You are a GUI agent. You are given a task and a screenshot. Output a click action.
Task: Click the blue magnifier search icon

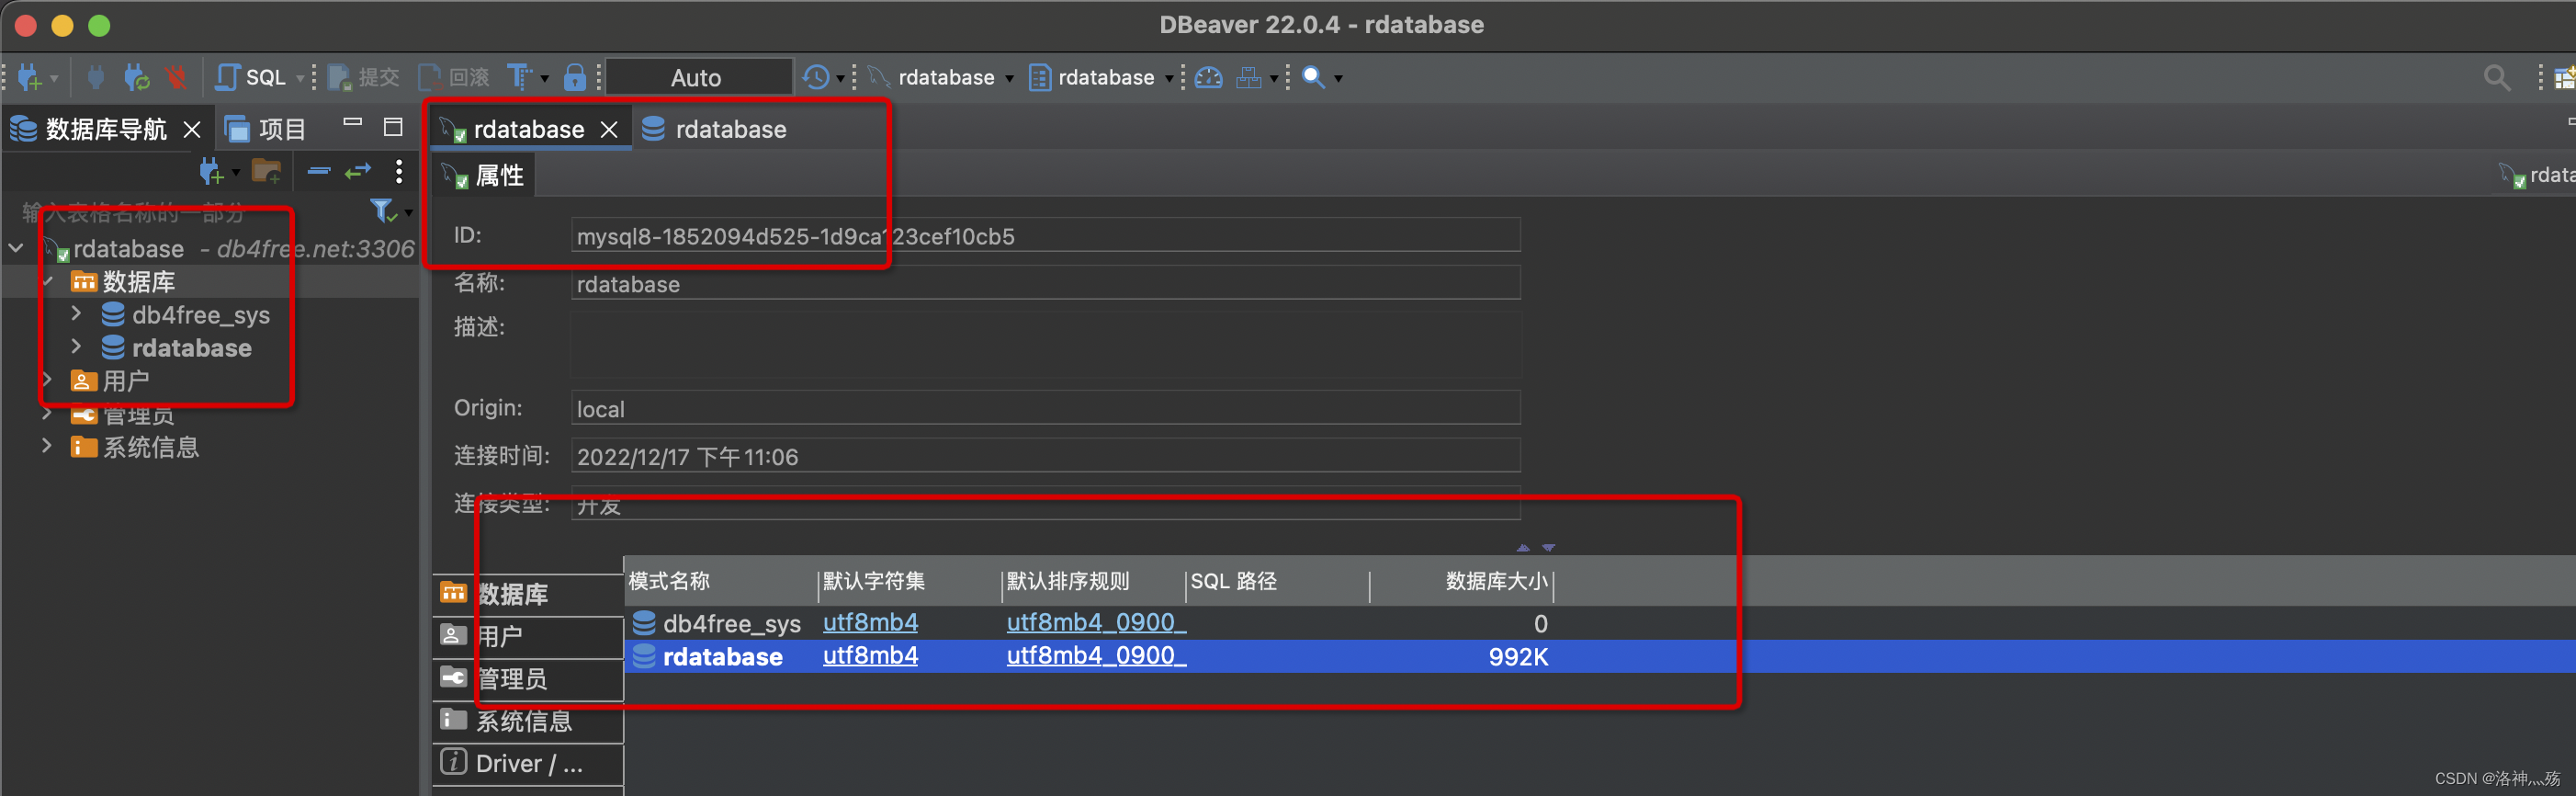(1313, 77)
